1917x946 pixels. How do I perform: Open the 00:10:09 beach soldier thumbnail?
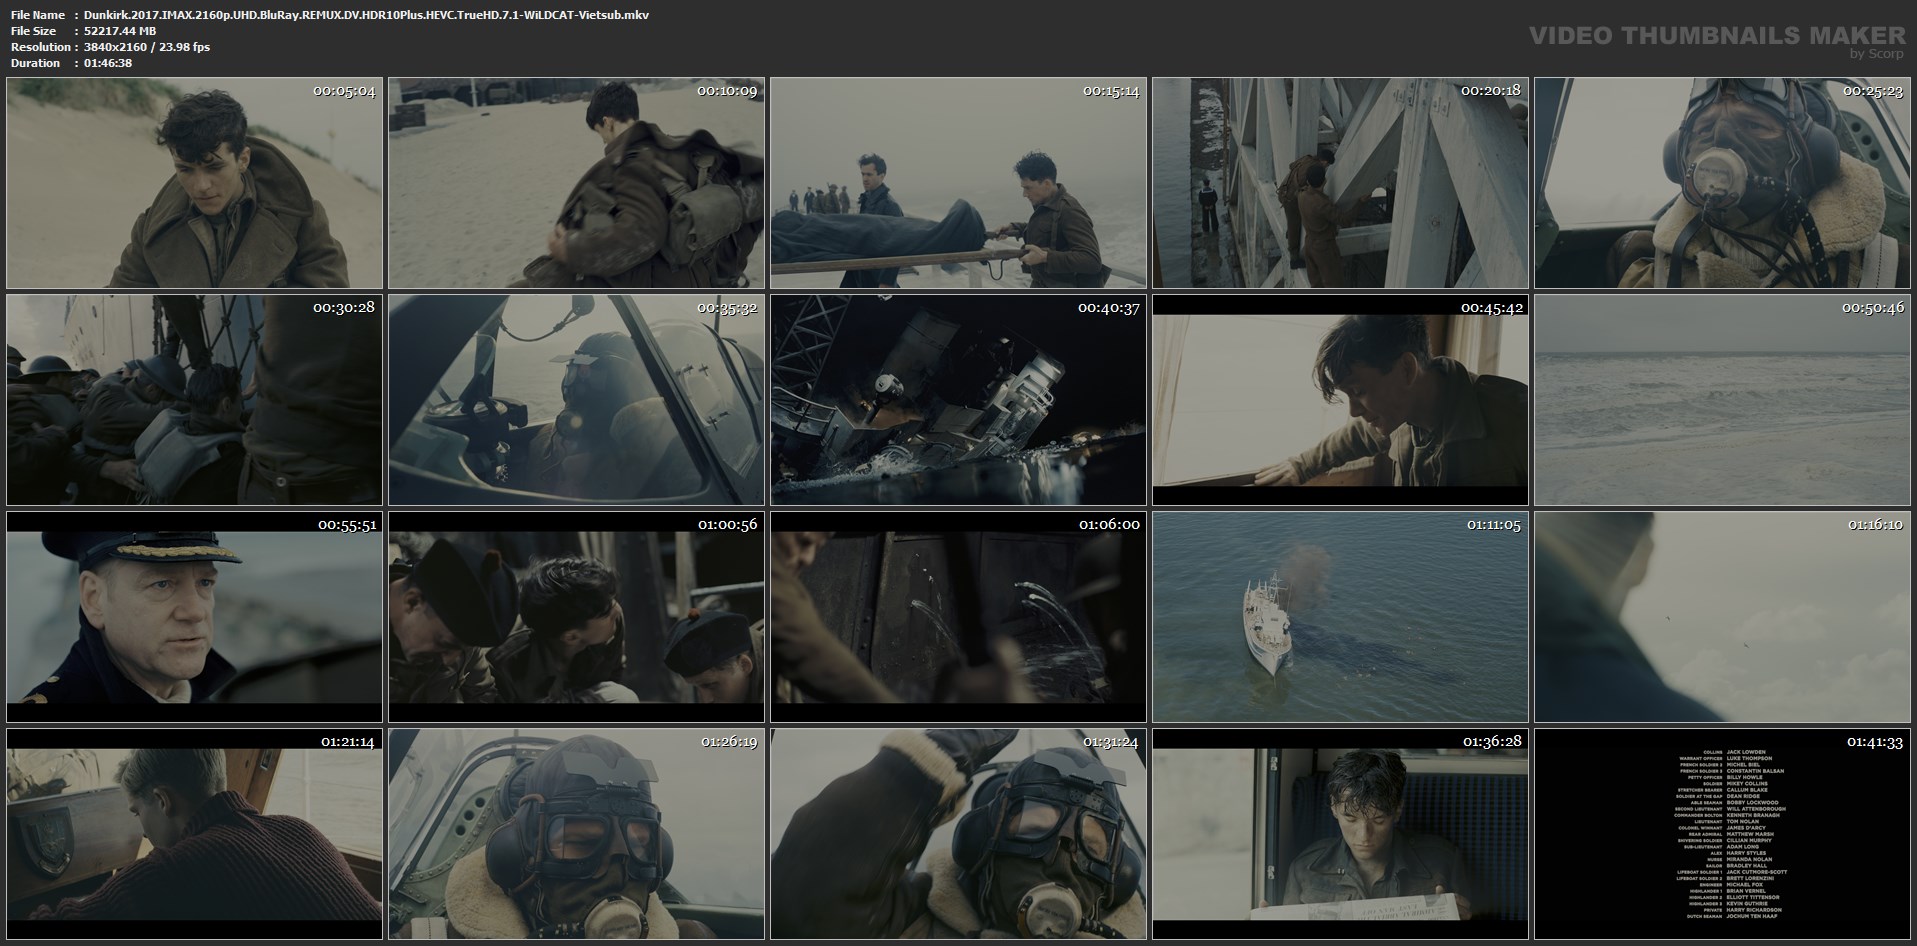point(577,183)
